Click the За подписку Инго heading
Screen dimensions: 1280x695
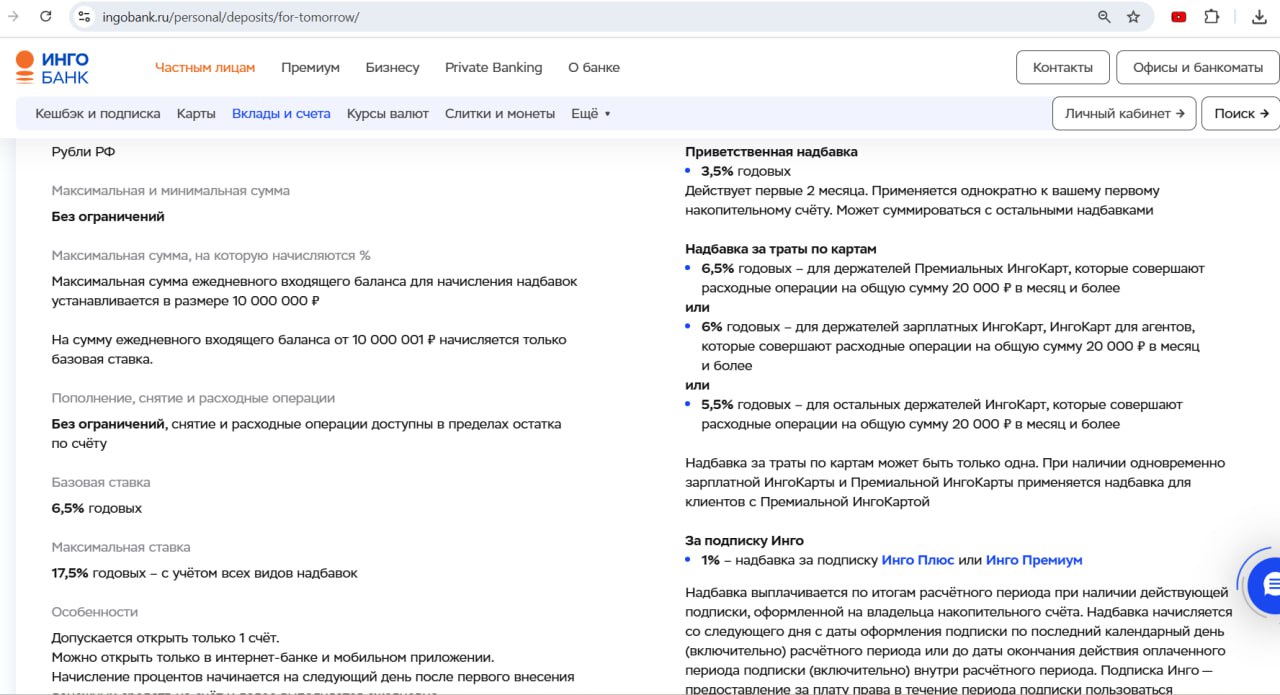click(x=744, y=541)
